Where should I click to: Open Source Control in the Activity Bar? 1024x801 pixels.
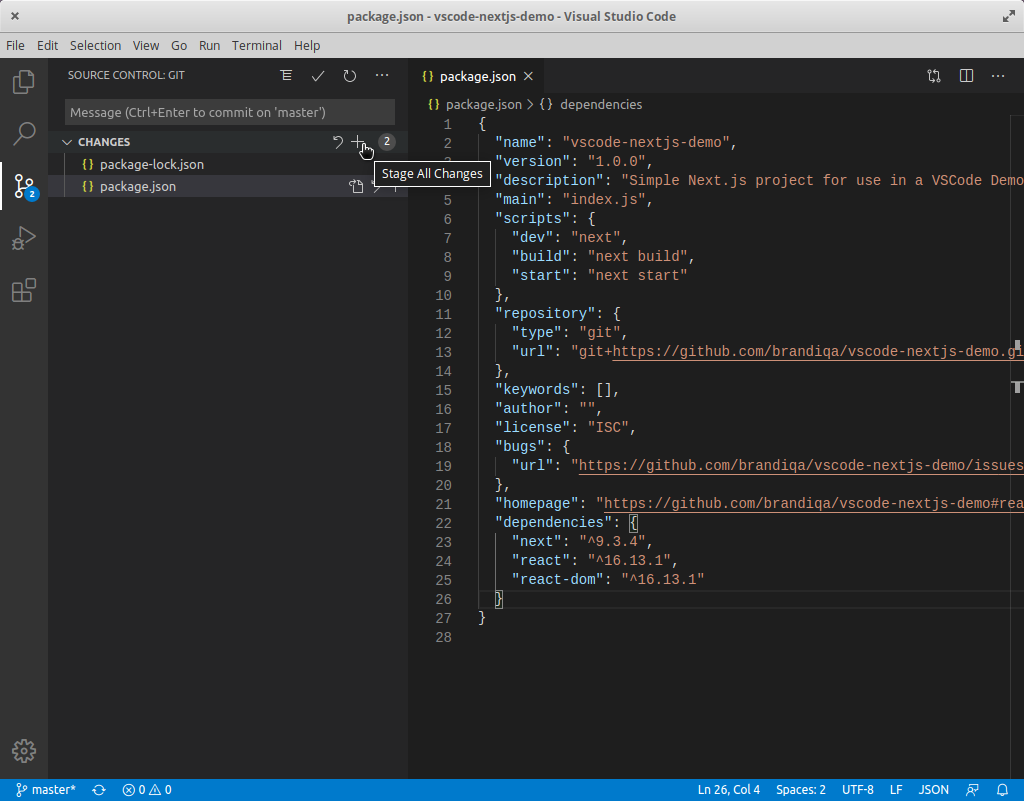tap(23, 186)
